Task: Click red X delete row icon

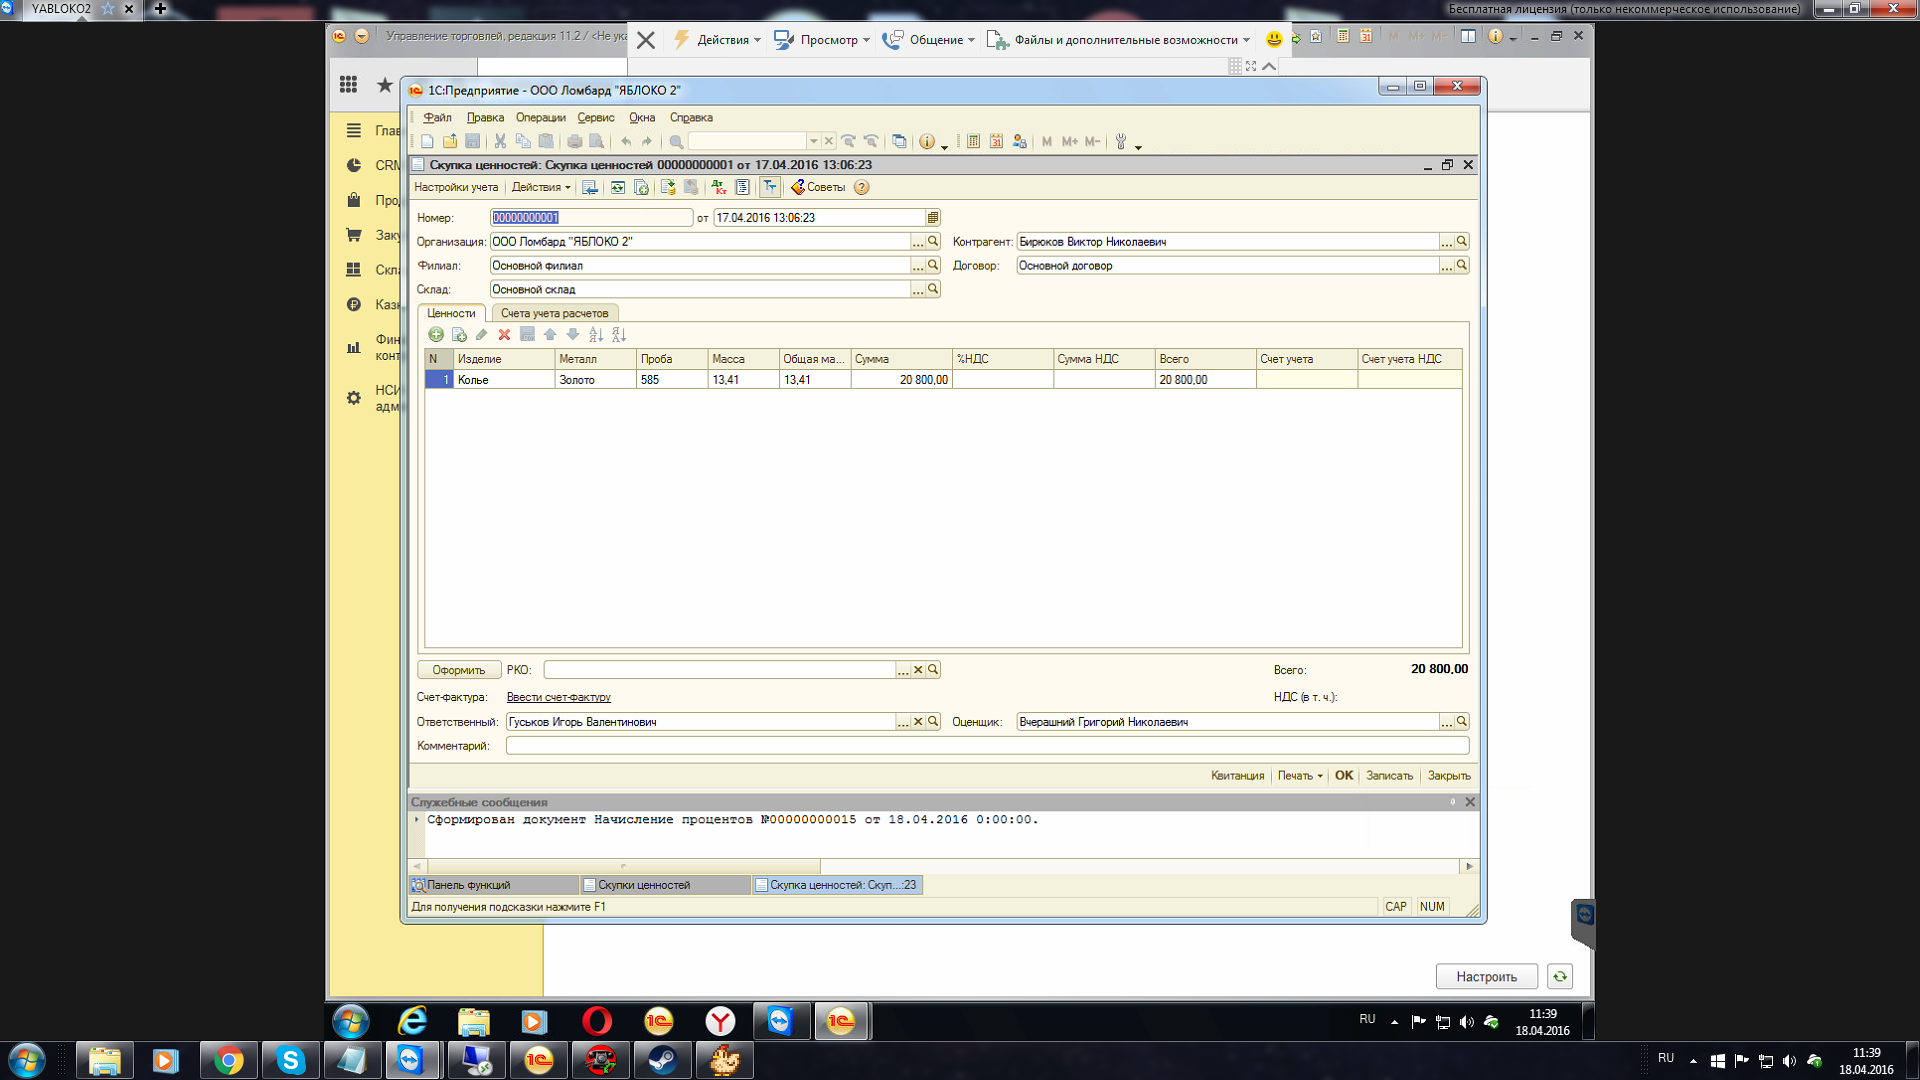Action: (x=504, y=335)
